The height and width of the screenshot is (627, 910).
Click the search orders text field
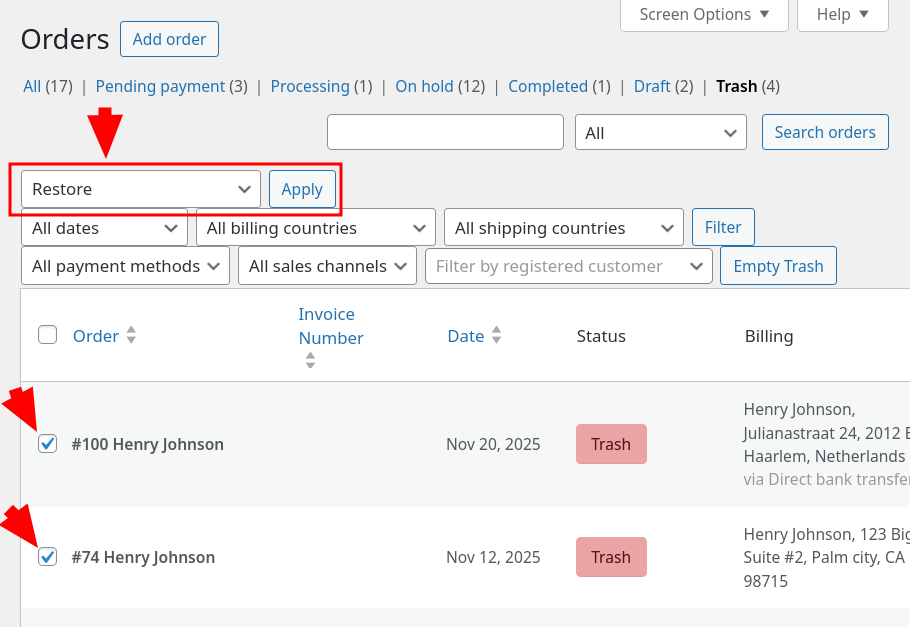pos(445,132)
